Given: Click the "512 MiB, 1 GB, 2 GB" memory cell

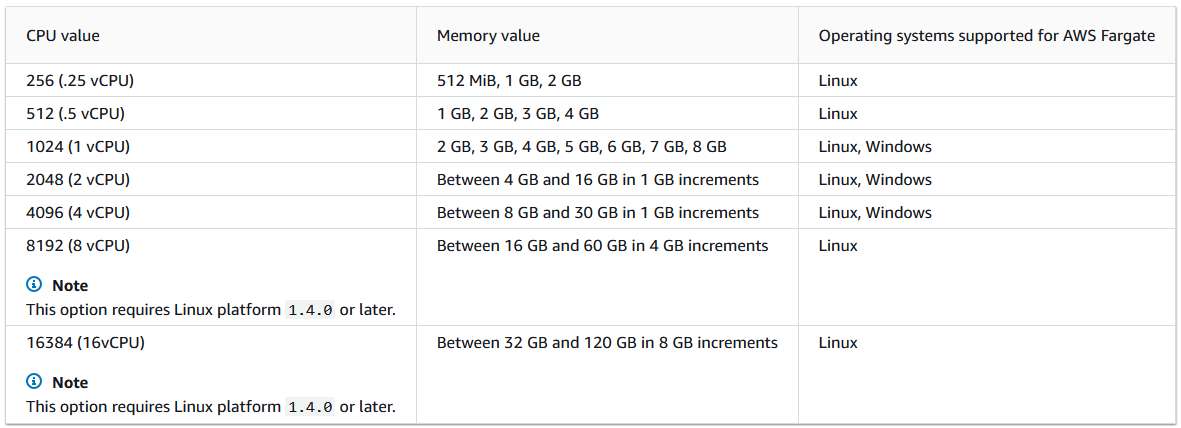Looking at the screenshot, I should click(523, 81).
